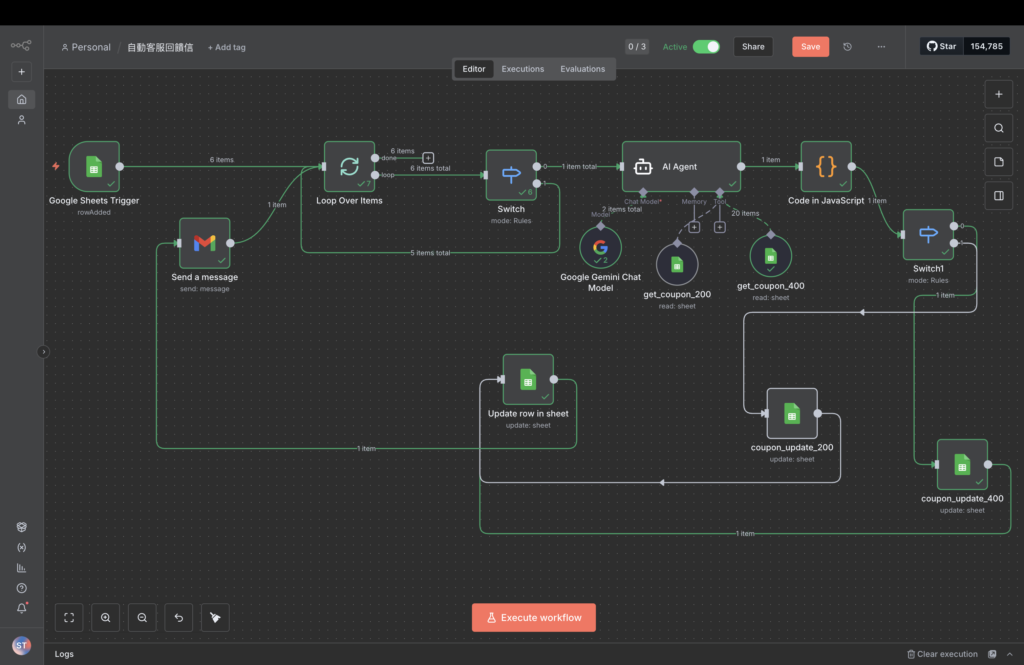Add a Memory sub-node to AI Agent
Viewport: 1024px width, 665px height.
coord(694,227)
